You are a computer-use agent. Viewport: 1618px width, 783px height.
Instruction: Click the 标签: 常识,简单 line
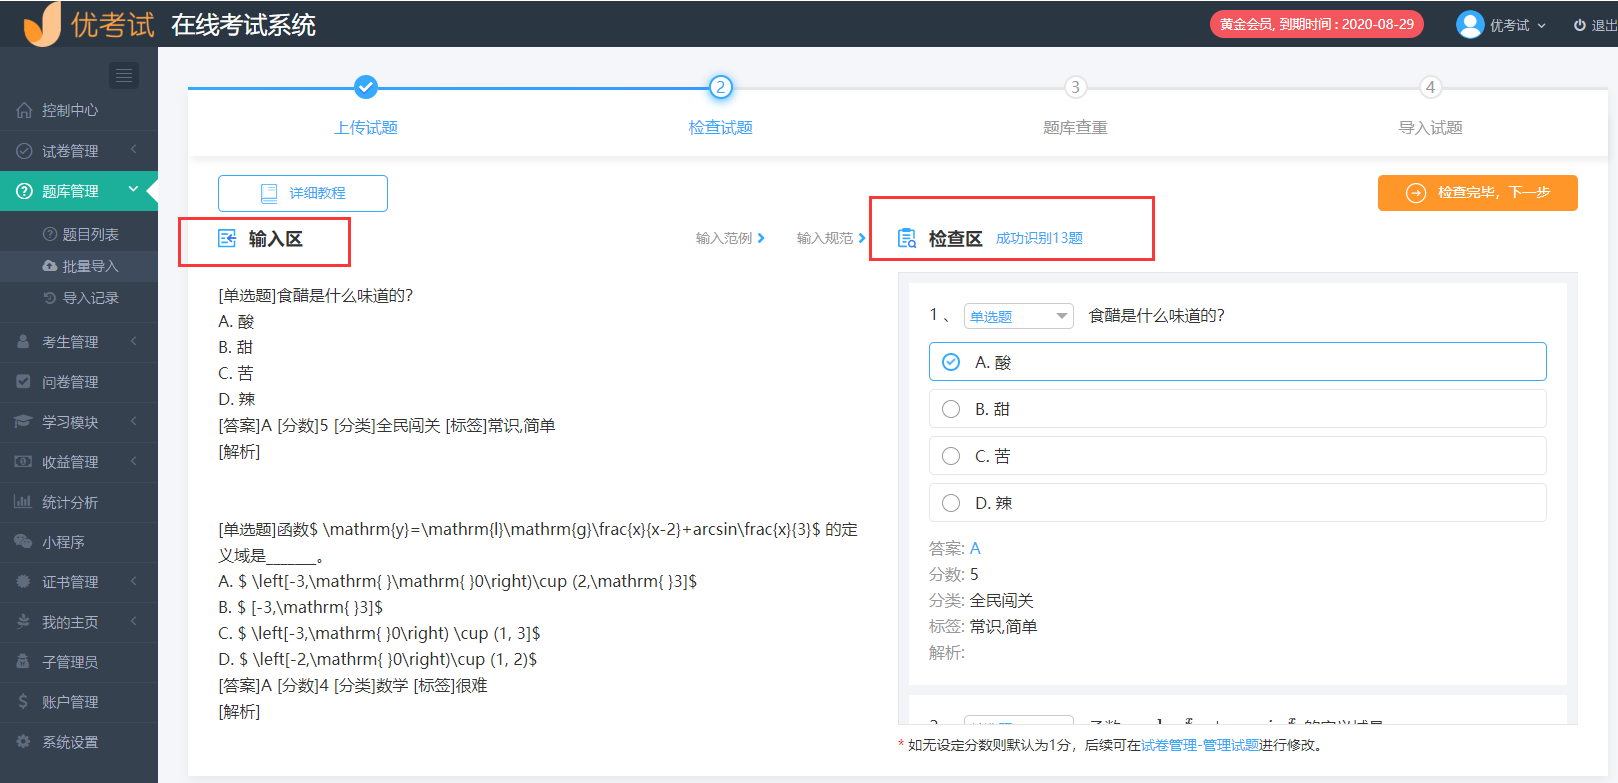tap(983, 626)
